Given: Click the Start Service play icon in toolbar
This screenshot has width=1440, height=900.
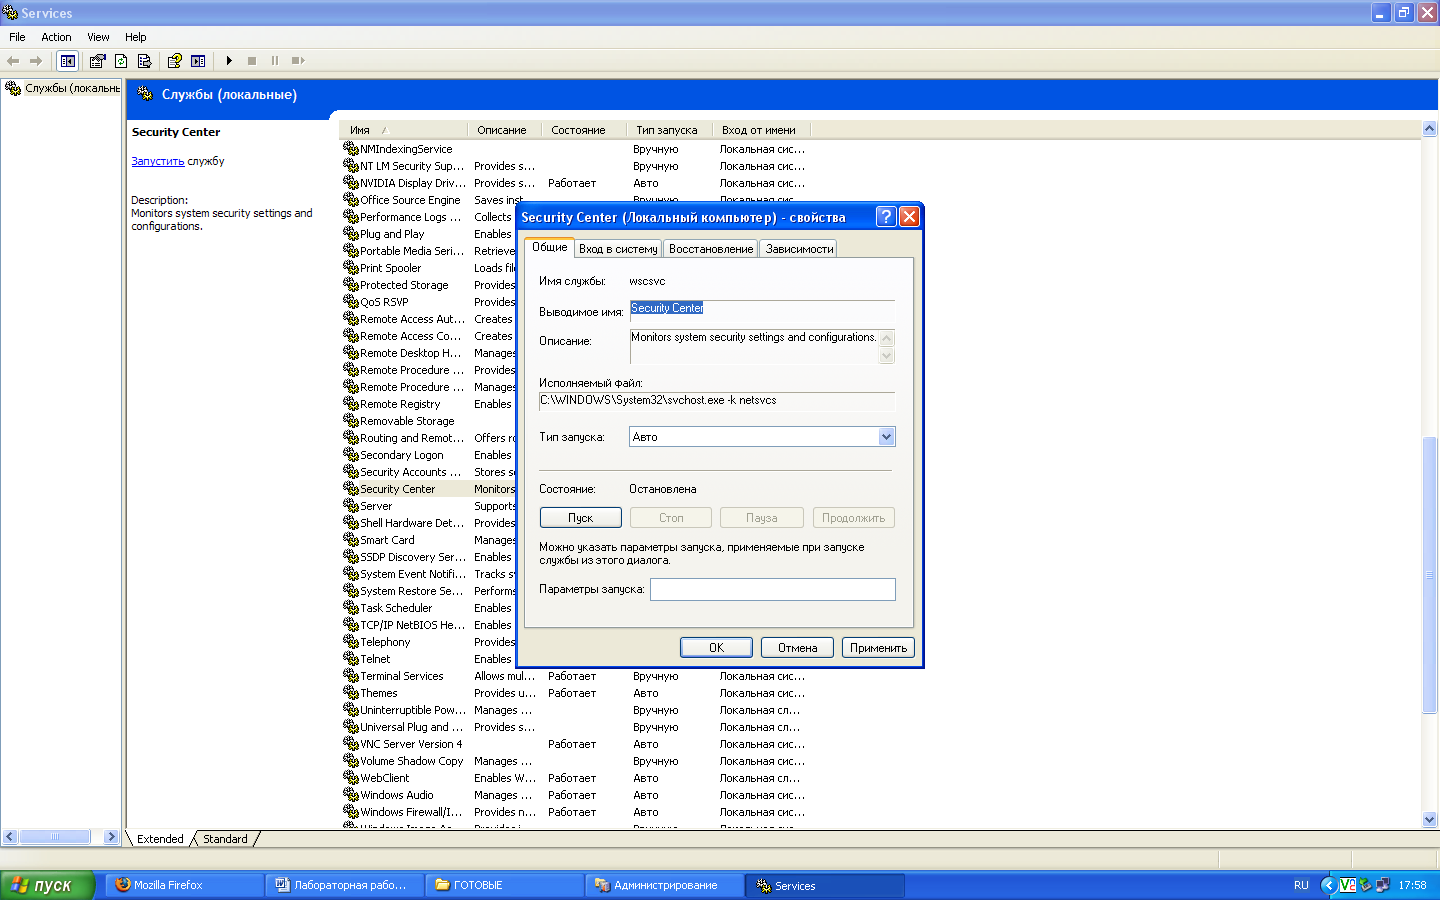Looking at the screenshot, I should 229,61.
